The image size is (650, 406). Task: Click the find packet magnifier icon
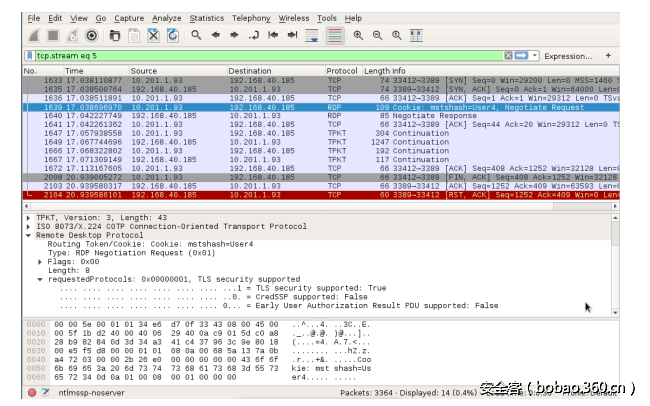point(197,35)
